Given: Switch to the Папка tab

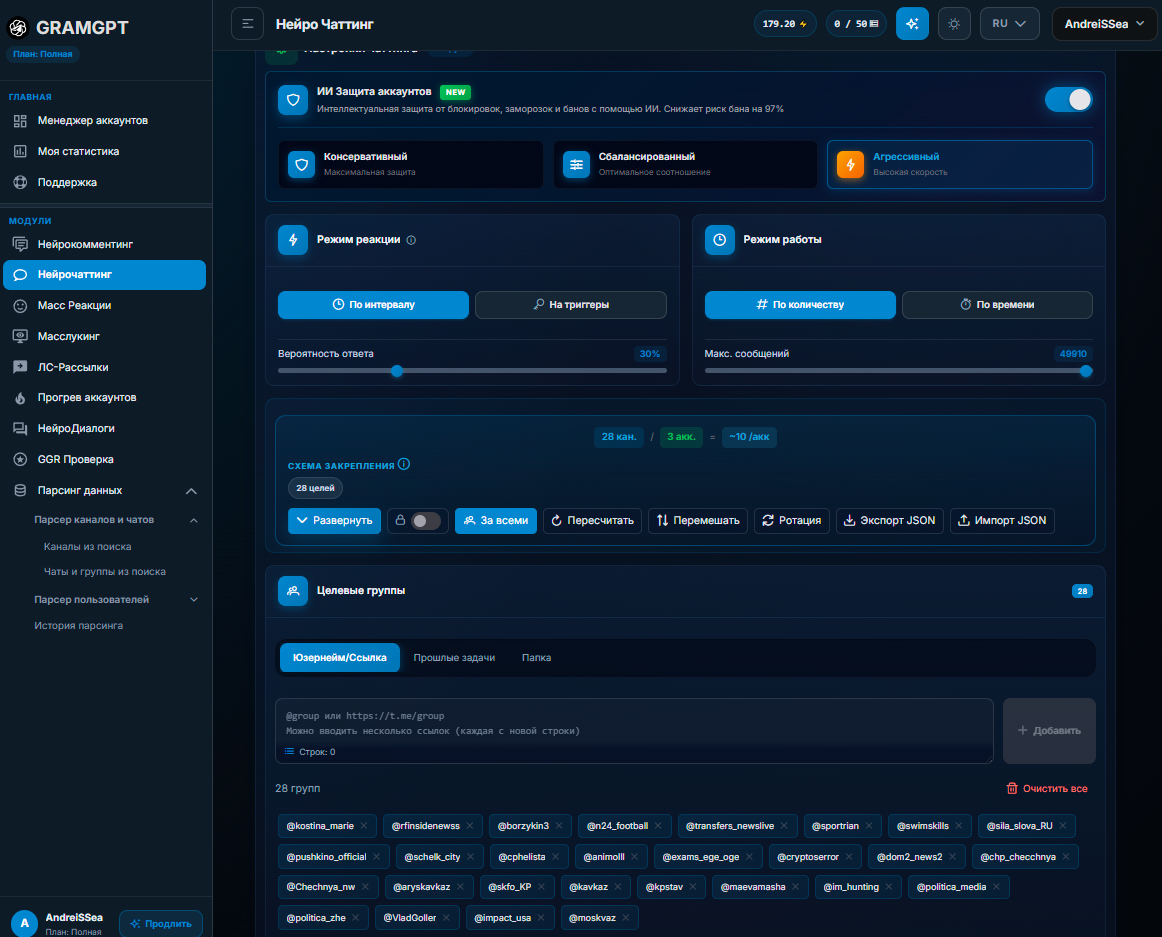Looking at the screenshot, I should coord(537,658).
